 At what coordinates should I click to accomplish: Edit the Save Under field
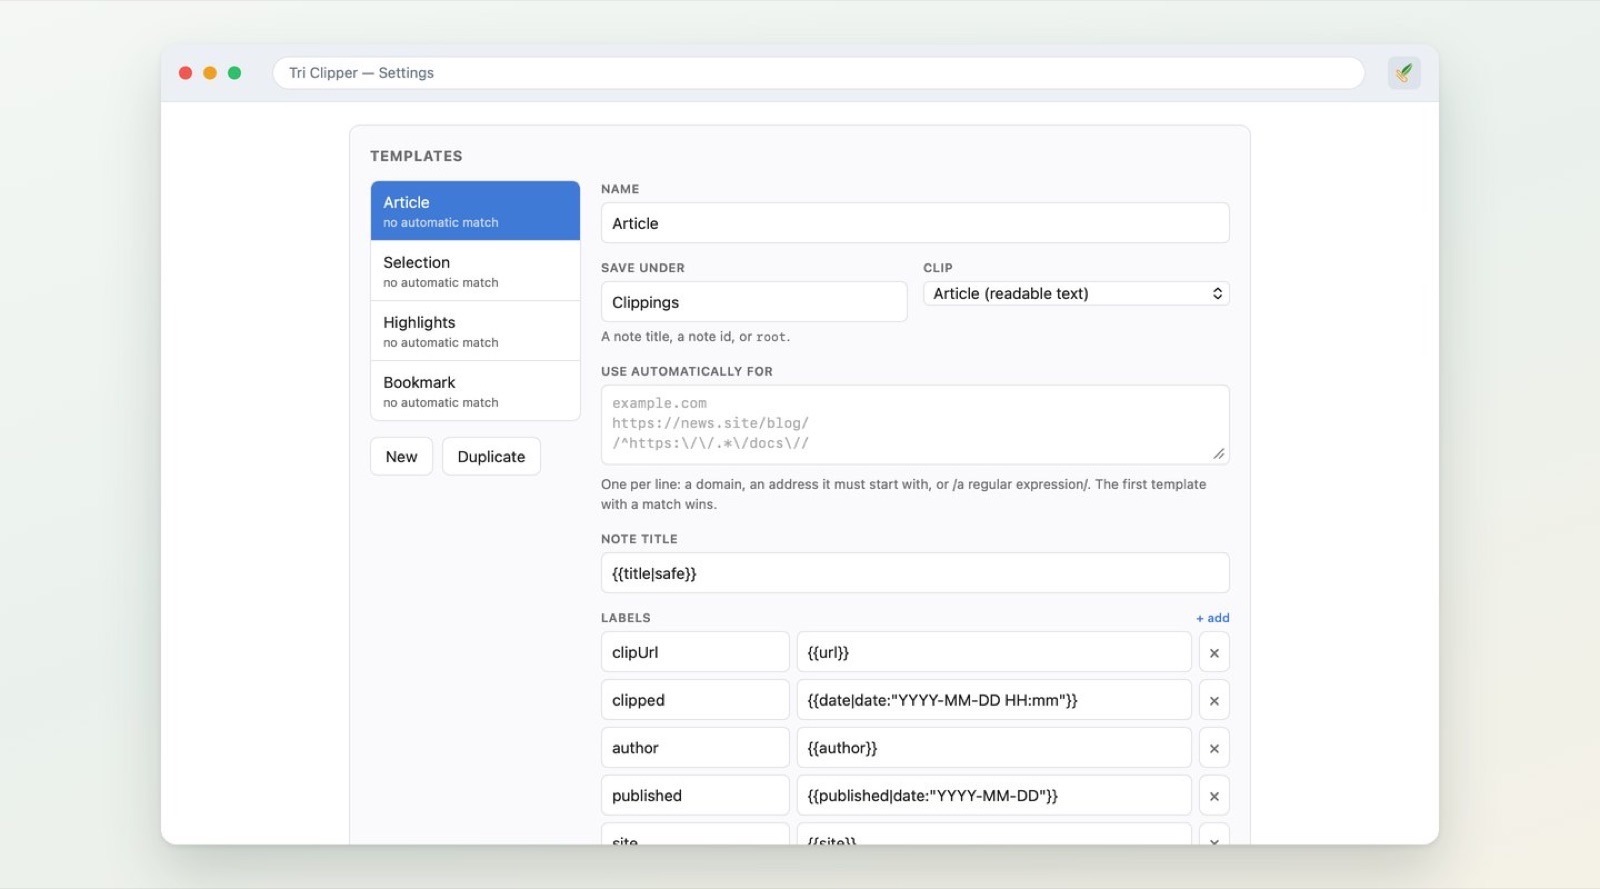(x=754, y=302)
